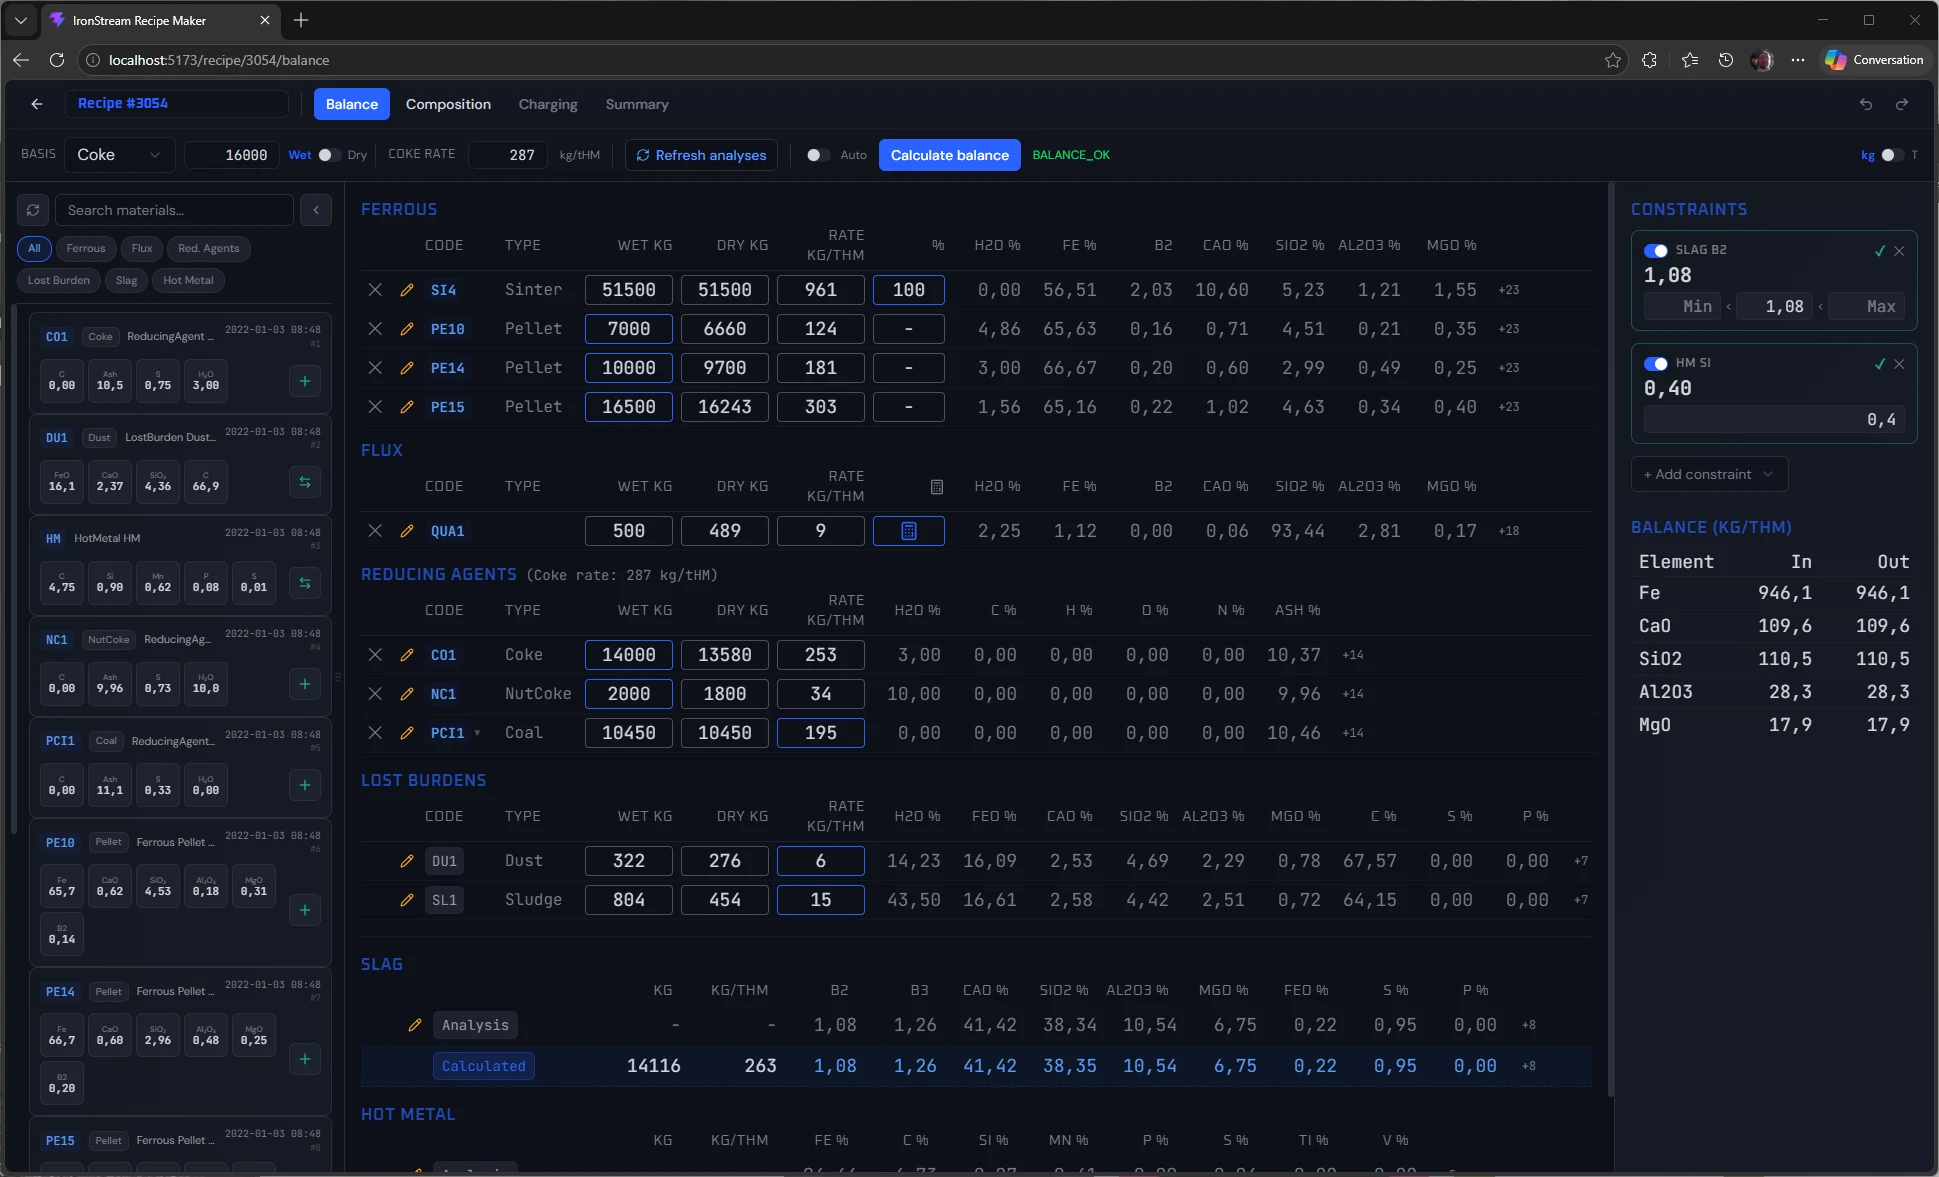Viewport: 1939px width, 1177px height.
Task: Add the CO1 Coke material to the recipe
Action: pyautogui.click(x=305, y=381)
